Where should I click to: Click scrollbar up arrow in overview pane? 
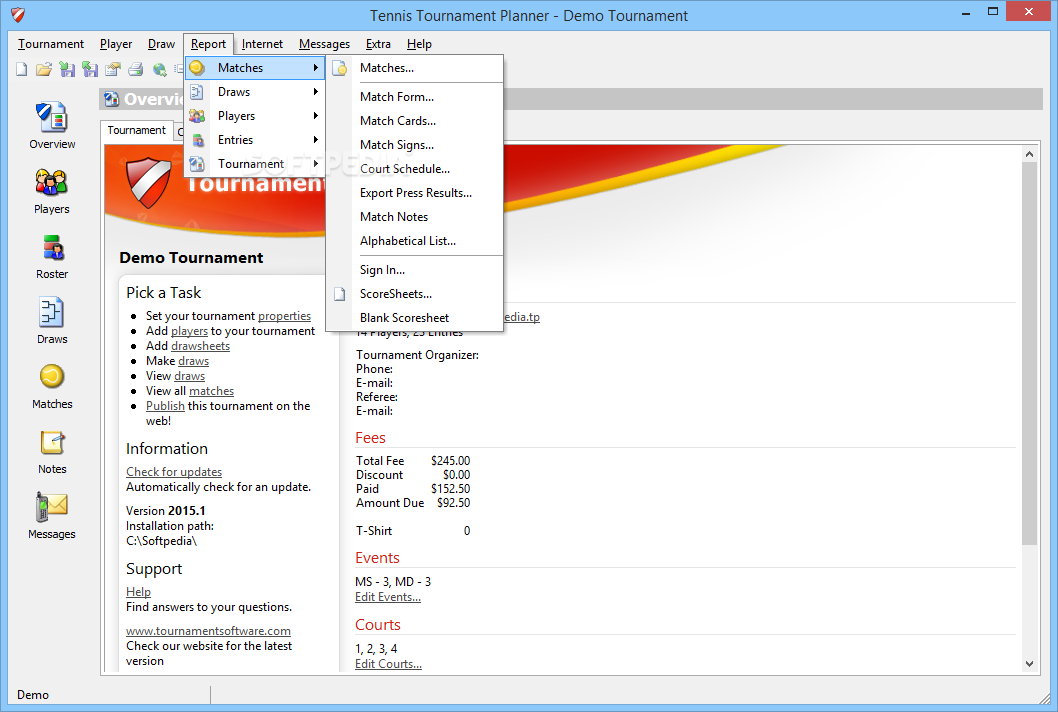pos(1029,154)
